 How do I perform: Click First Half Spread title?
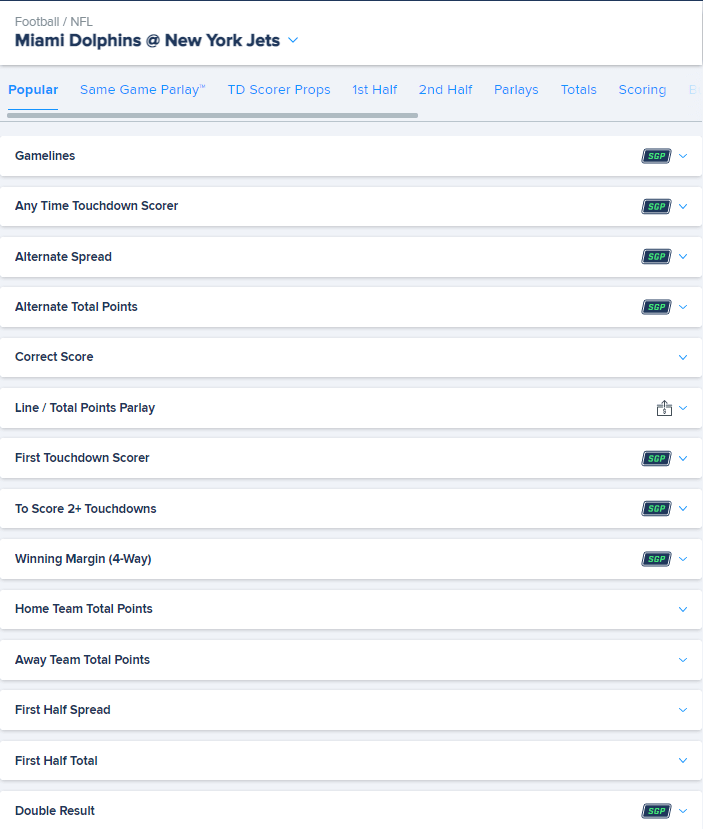[62, 710]
